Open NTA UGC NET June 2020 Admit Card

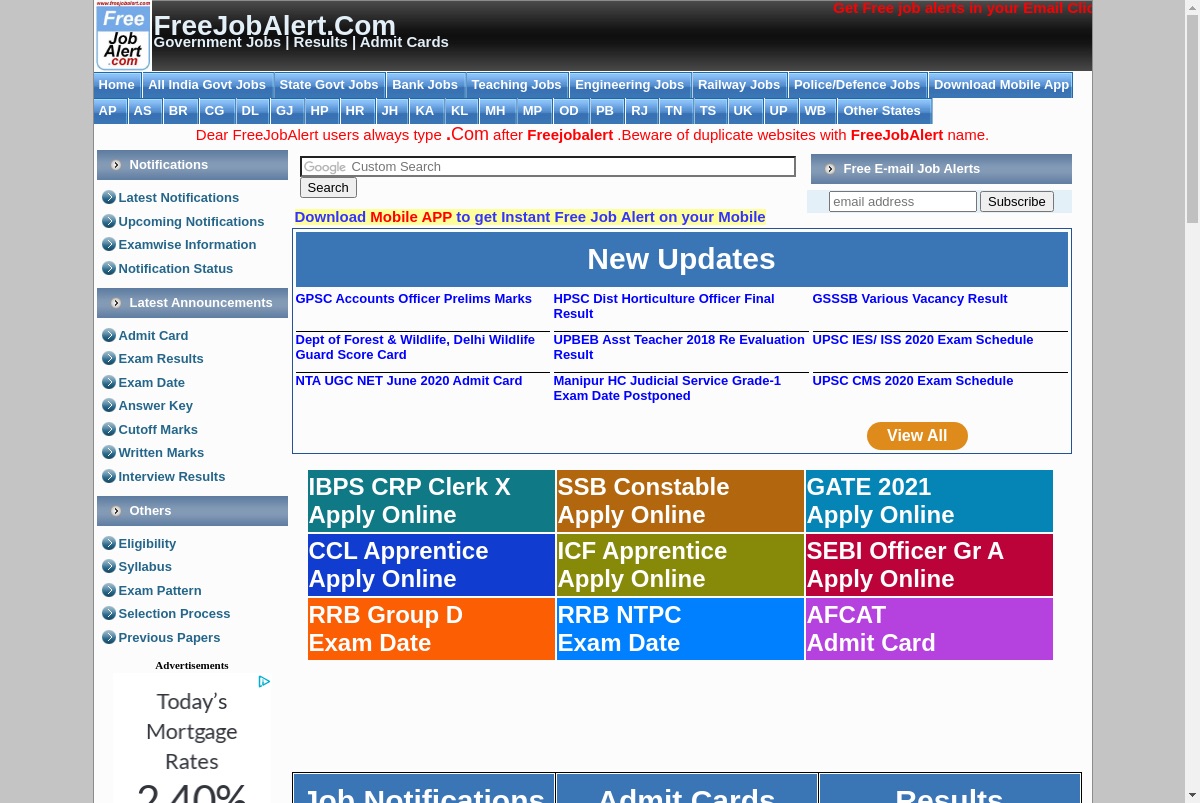(409, 381)
